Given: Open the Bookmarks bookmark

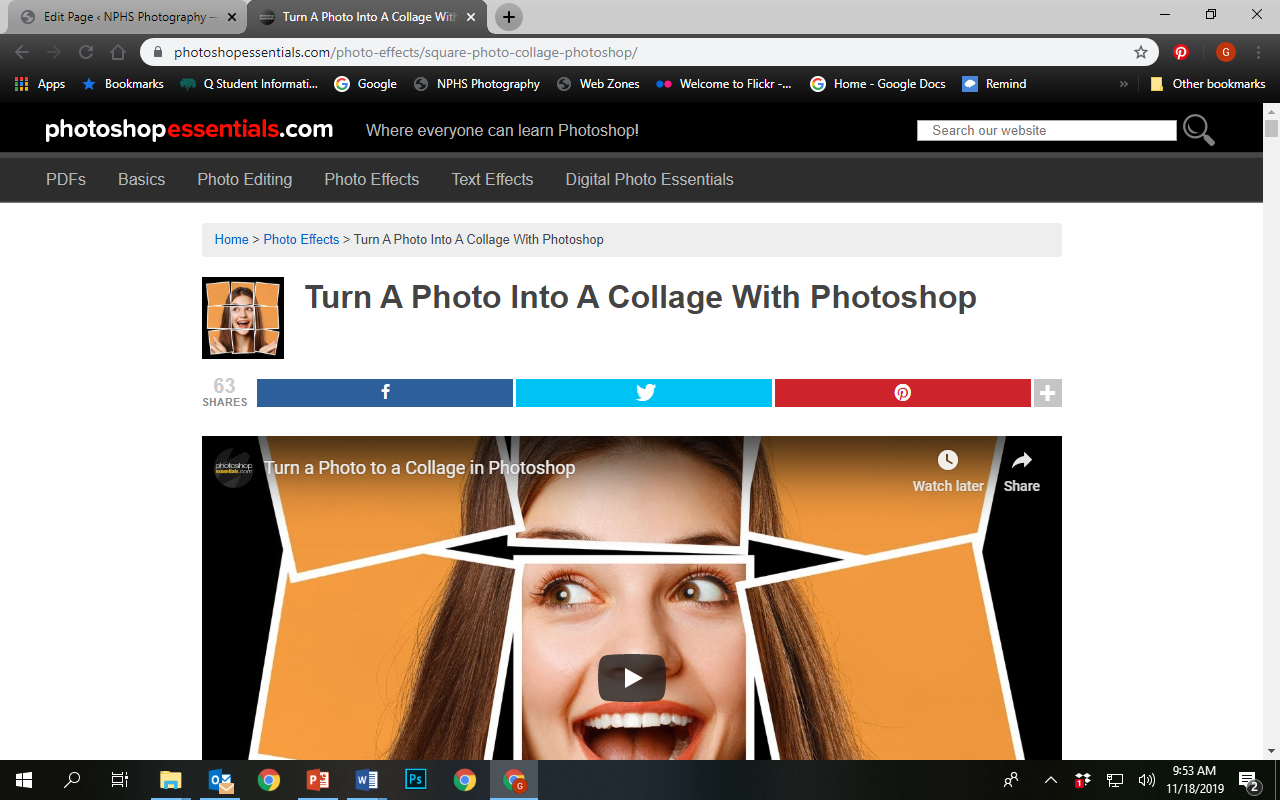Looking at the screenshot, I should click(123, 84).
